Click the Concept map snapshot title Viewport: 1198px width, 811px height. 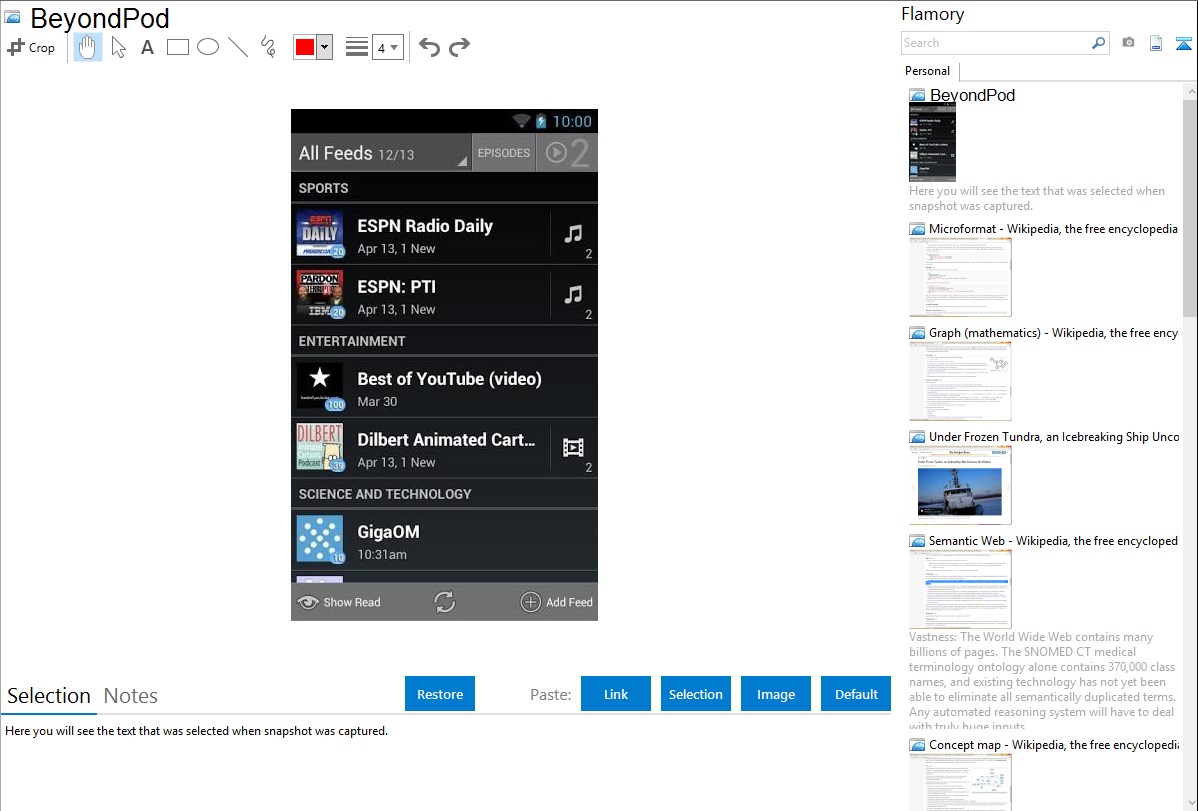pyautogui.click(x=1054, y=745)
